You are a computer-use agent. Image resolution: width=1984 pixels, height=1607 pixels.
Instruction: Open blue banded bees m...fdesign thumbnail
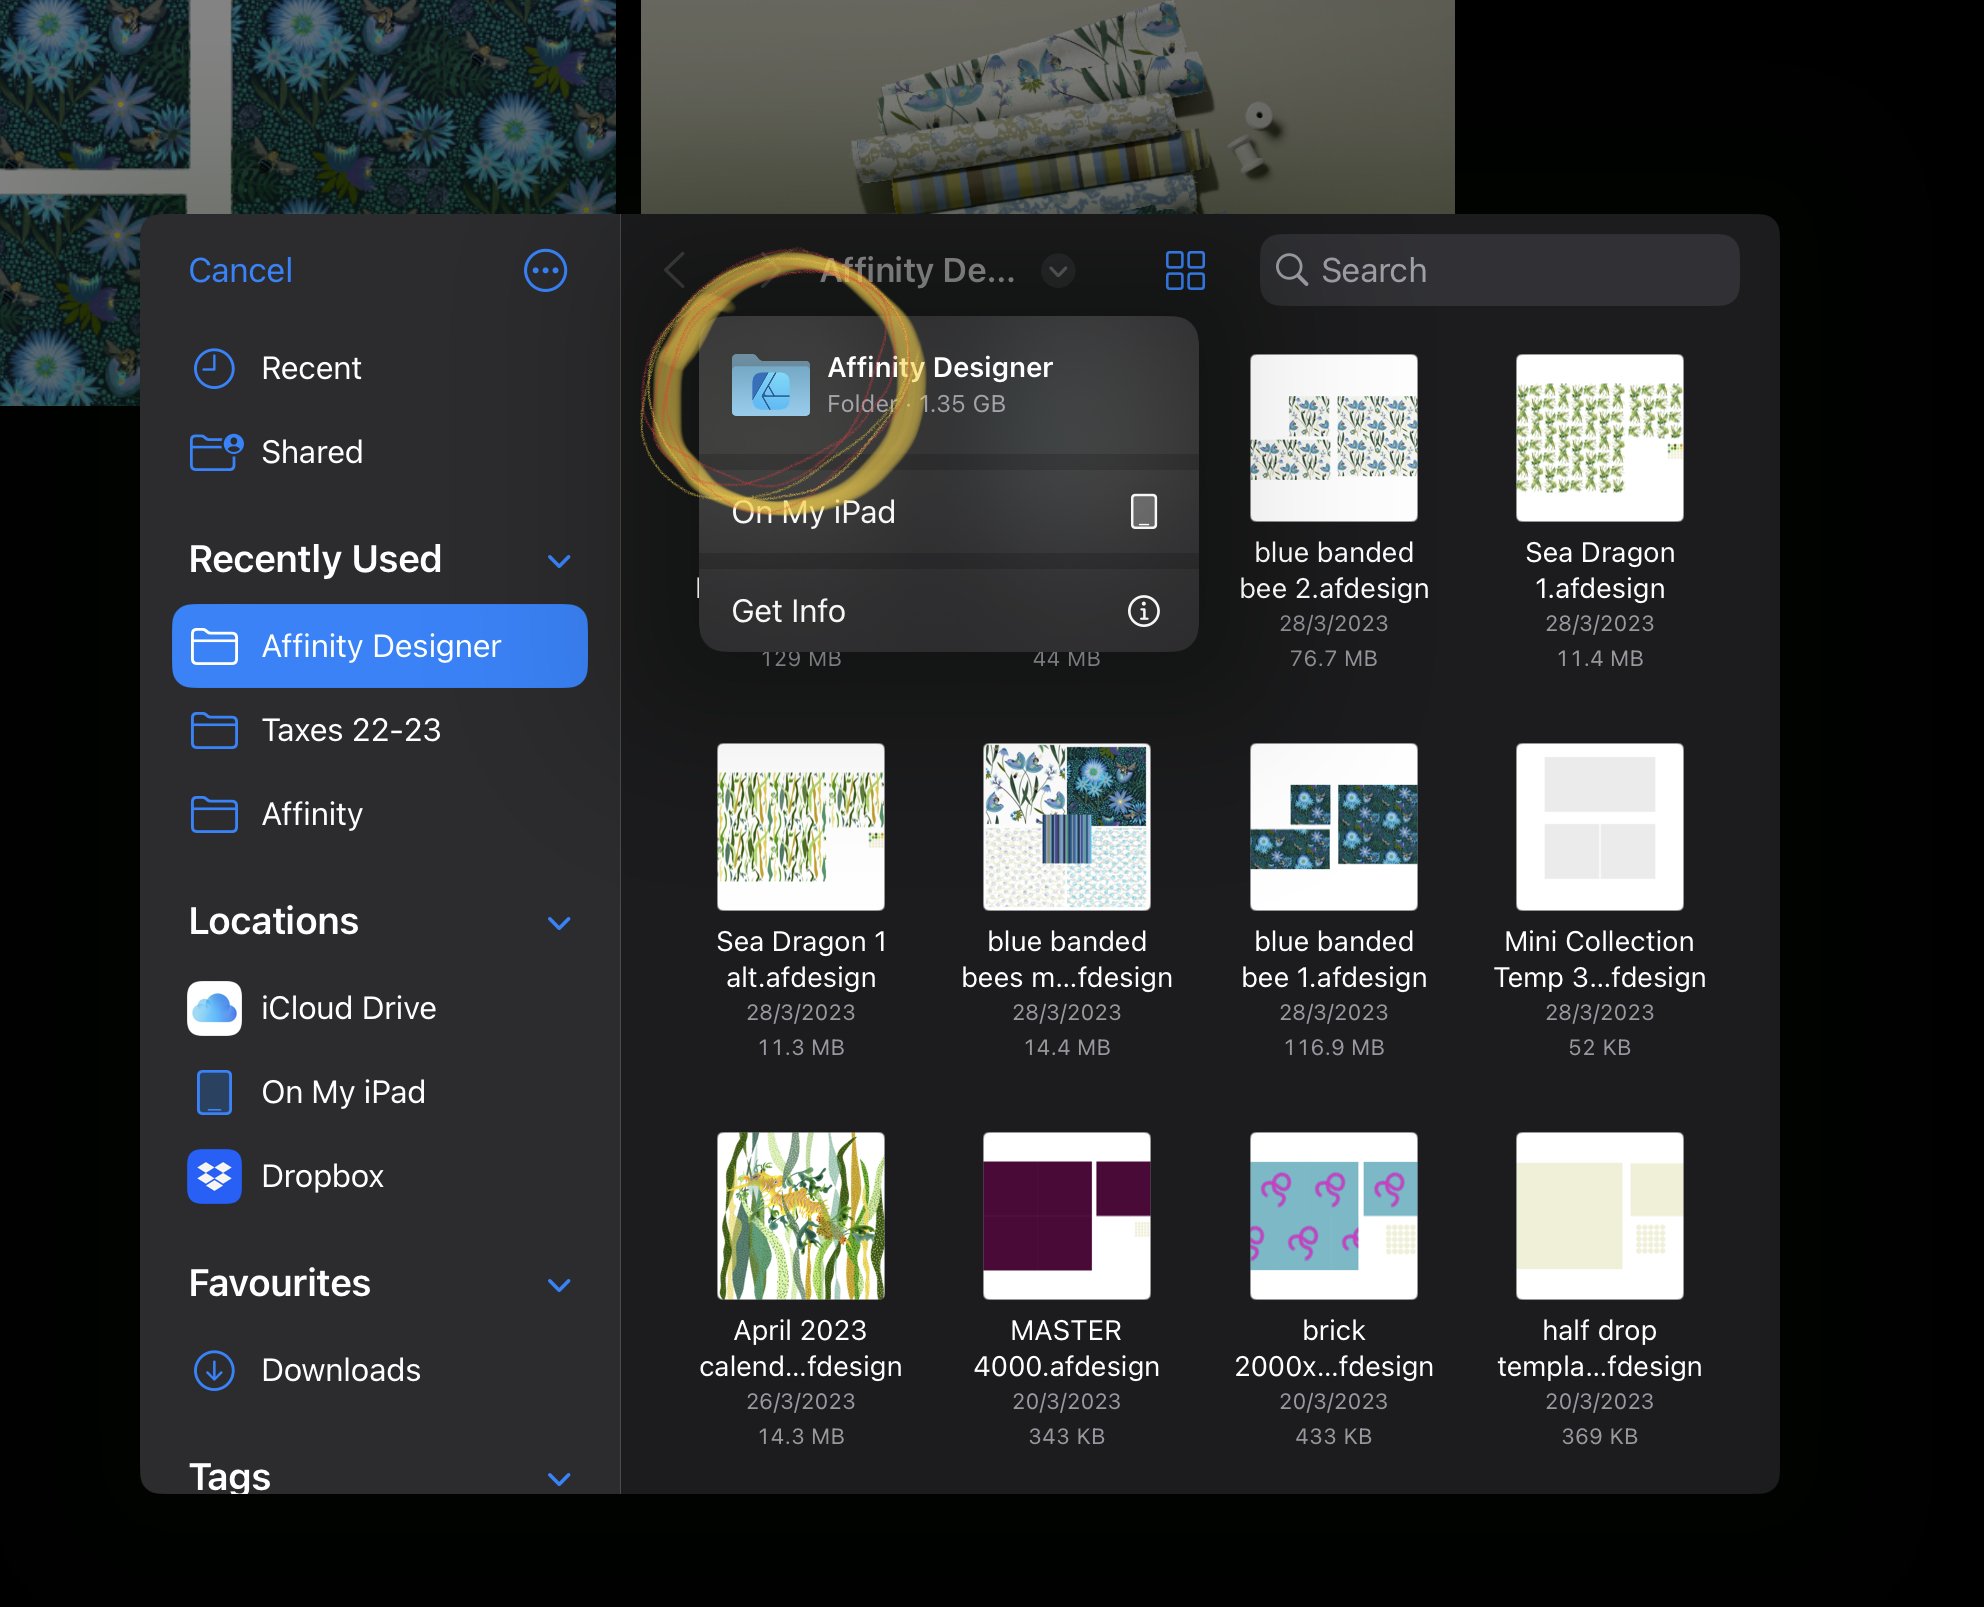click(1066, 827)
